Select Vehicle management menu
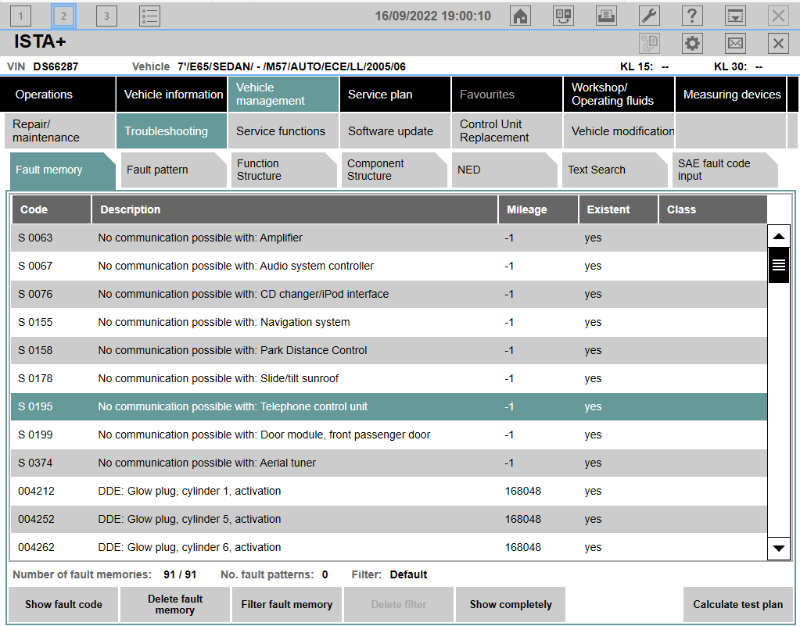Image resolution: width=800 pixels, height=626 pixels. (x=284, y=94)
